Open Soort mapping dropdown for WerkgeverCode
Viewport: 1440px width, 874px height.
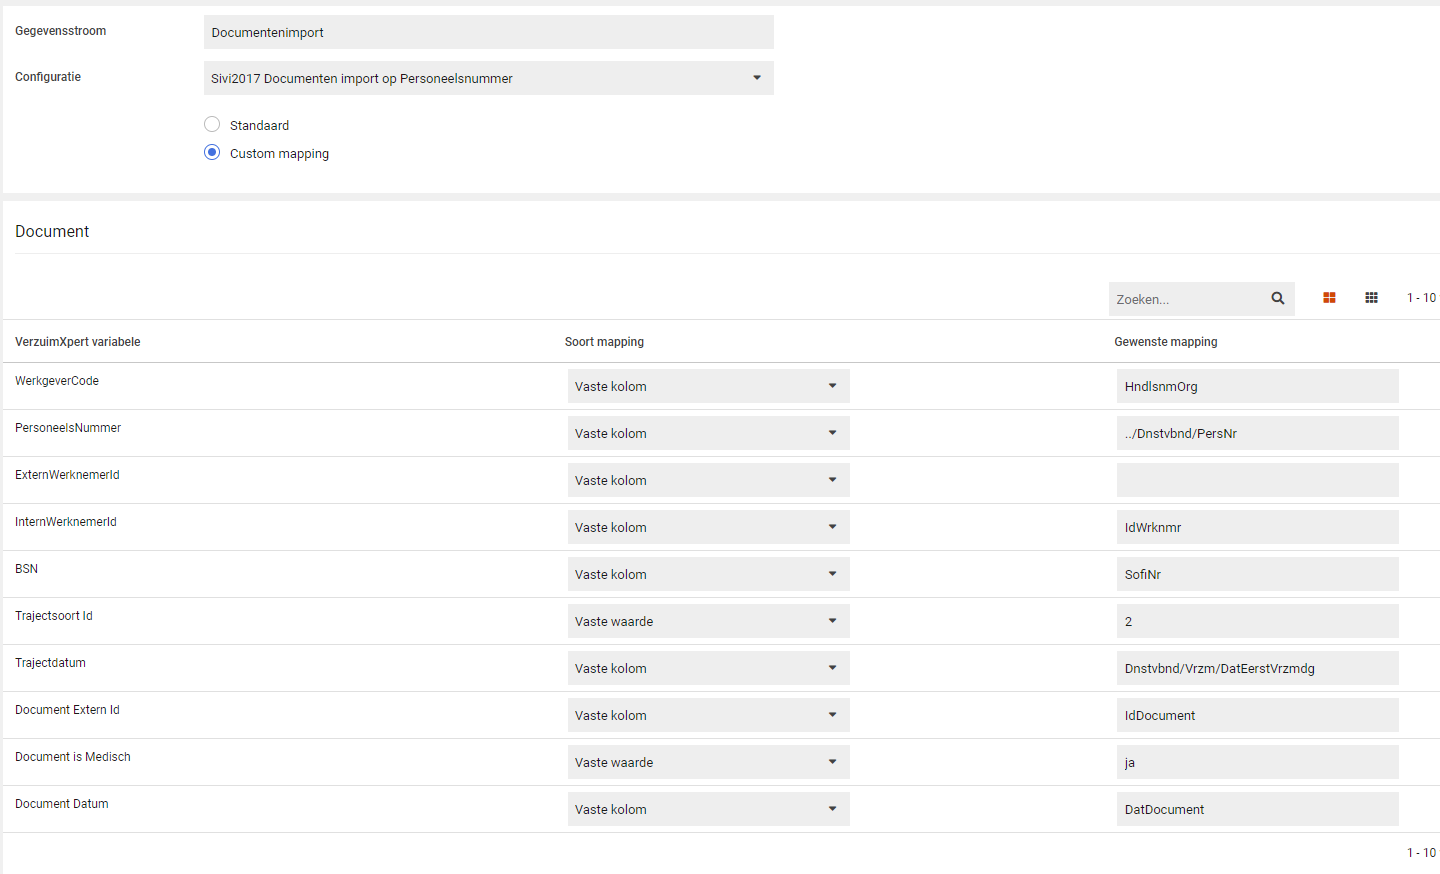pyautogui.click(x=708, y=386)
